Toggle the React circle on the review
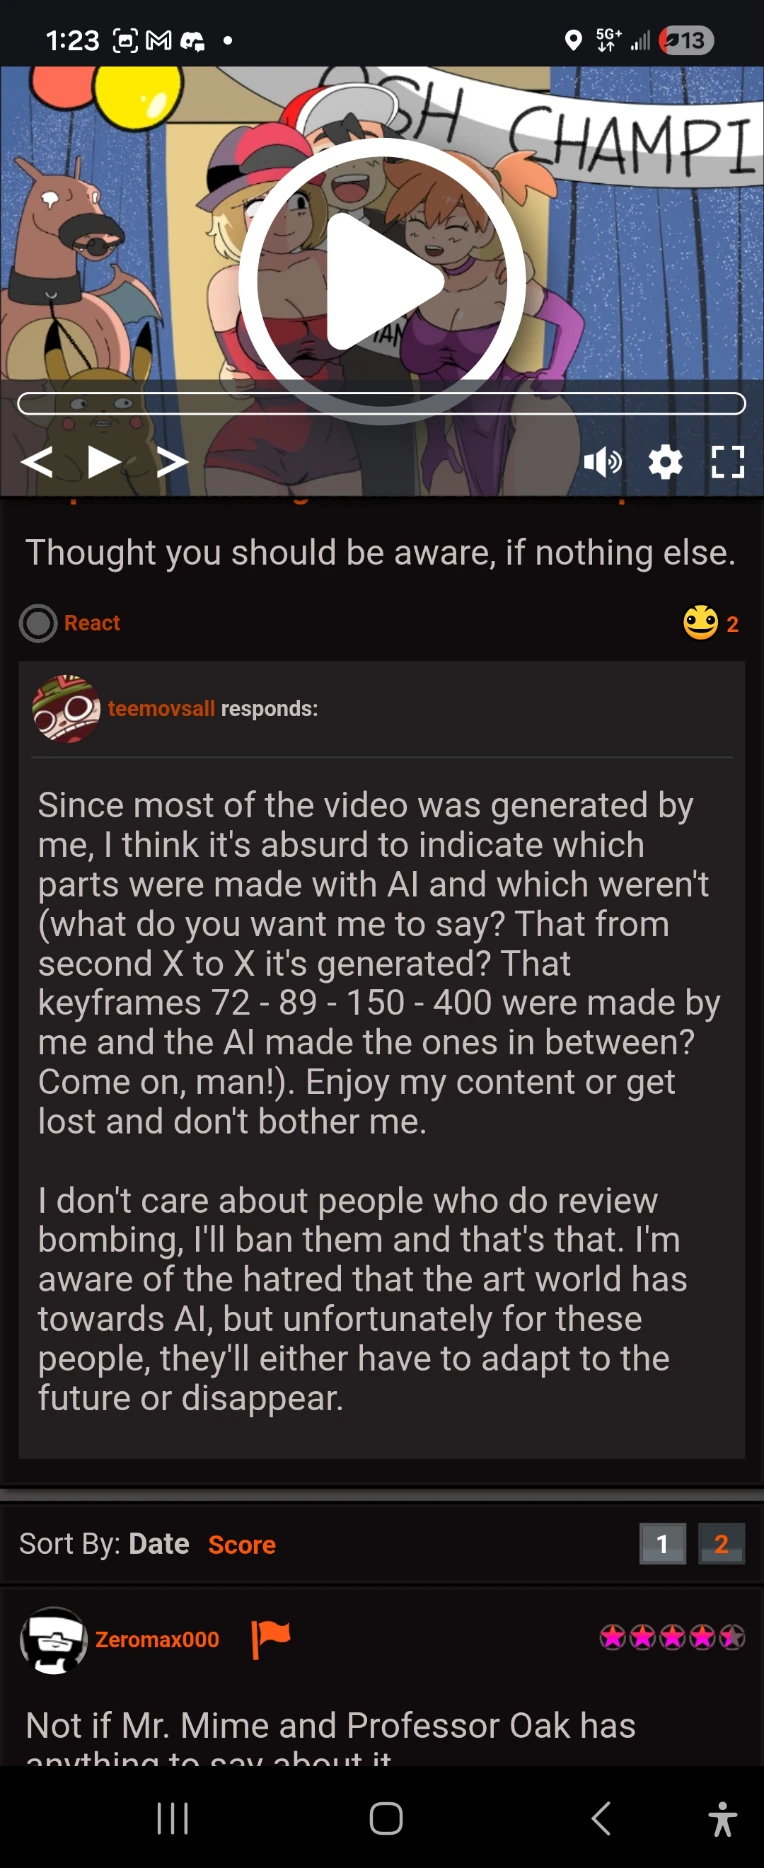Screen dimensions: 764x1868 [38, 623]
